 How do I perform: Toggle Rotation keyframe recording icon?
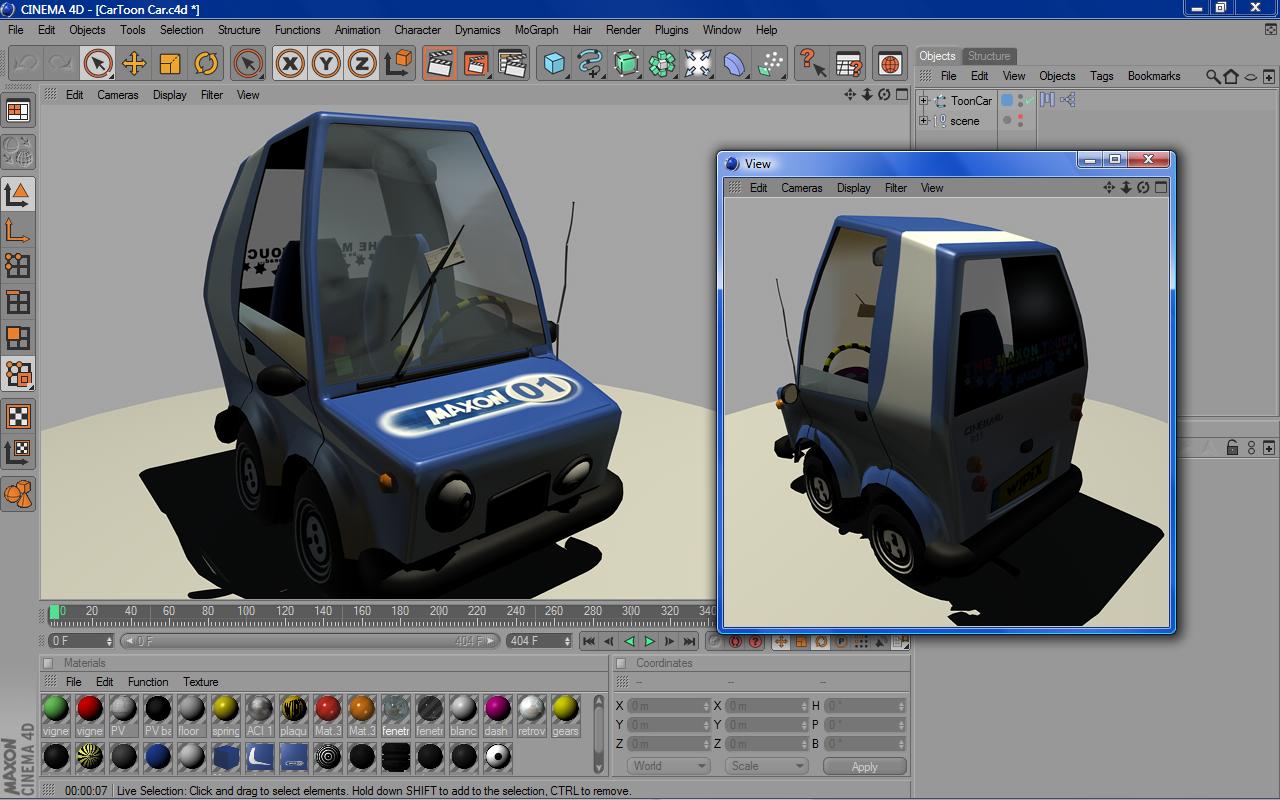pos(821,642)
